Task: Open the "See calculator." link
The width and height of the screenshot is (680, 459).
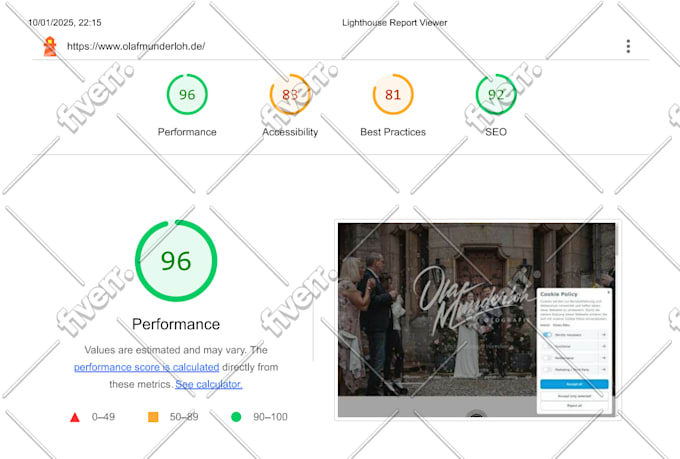Action: 209,384
